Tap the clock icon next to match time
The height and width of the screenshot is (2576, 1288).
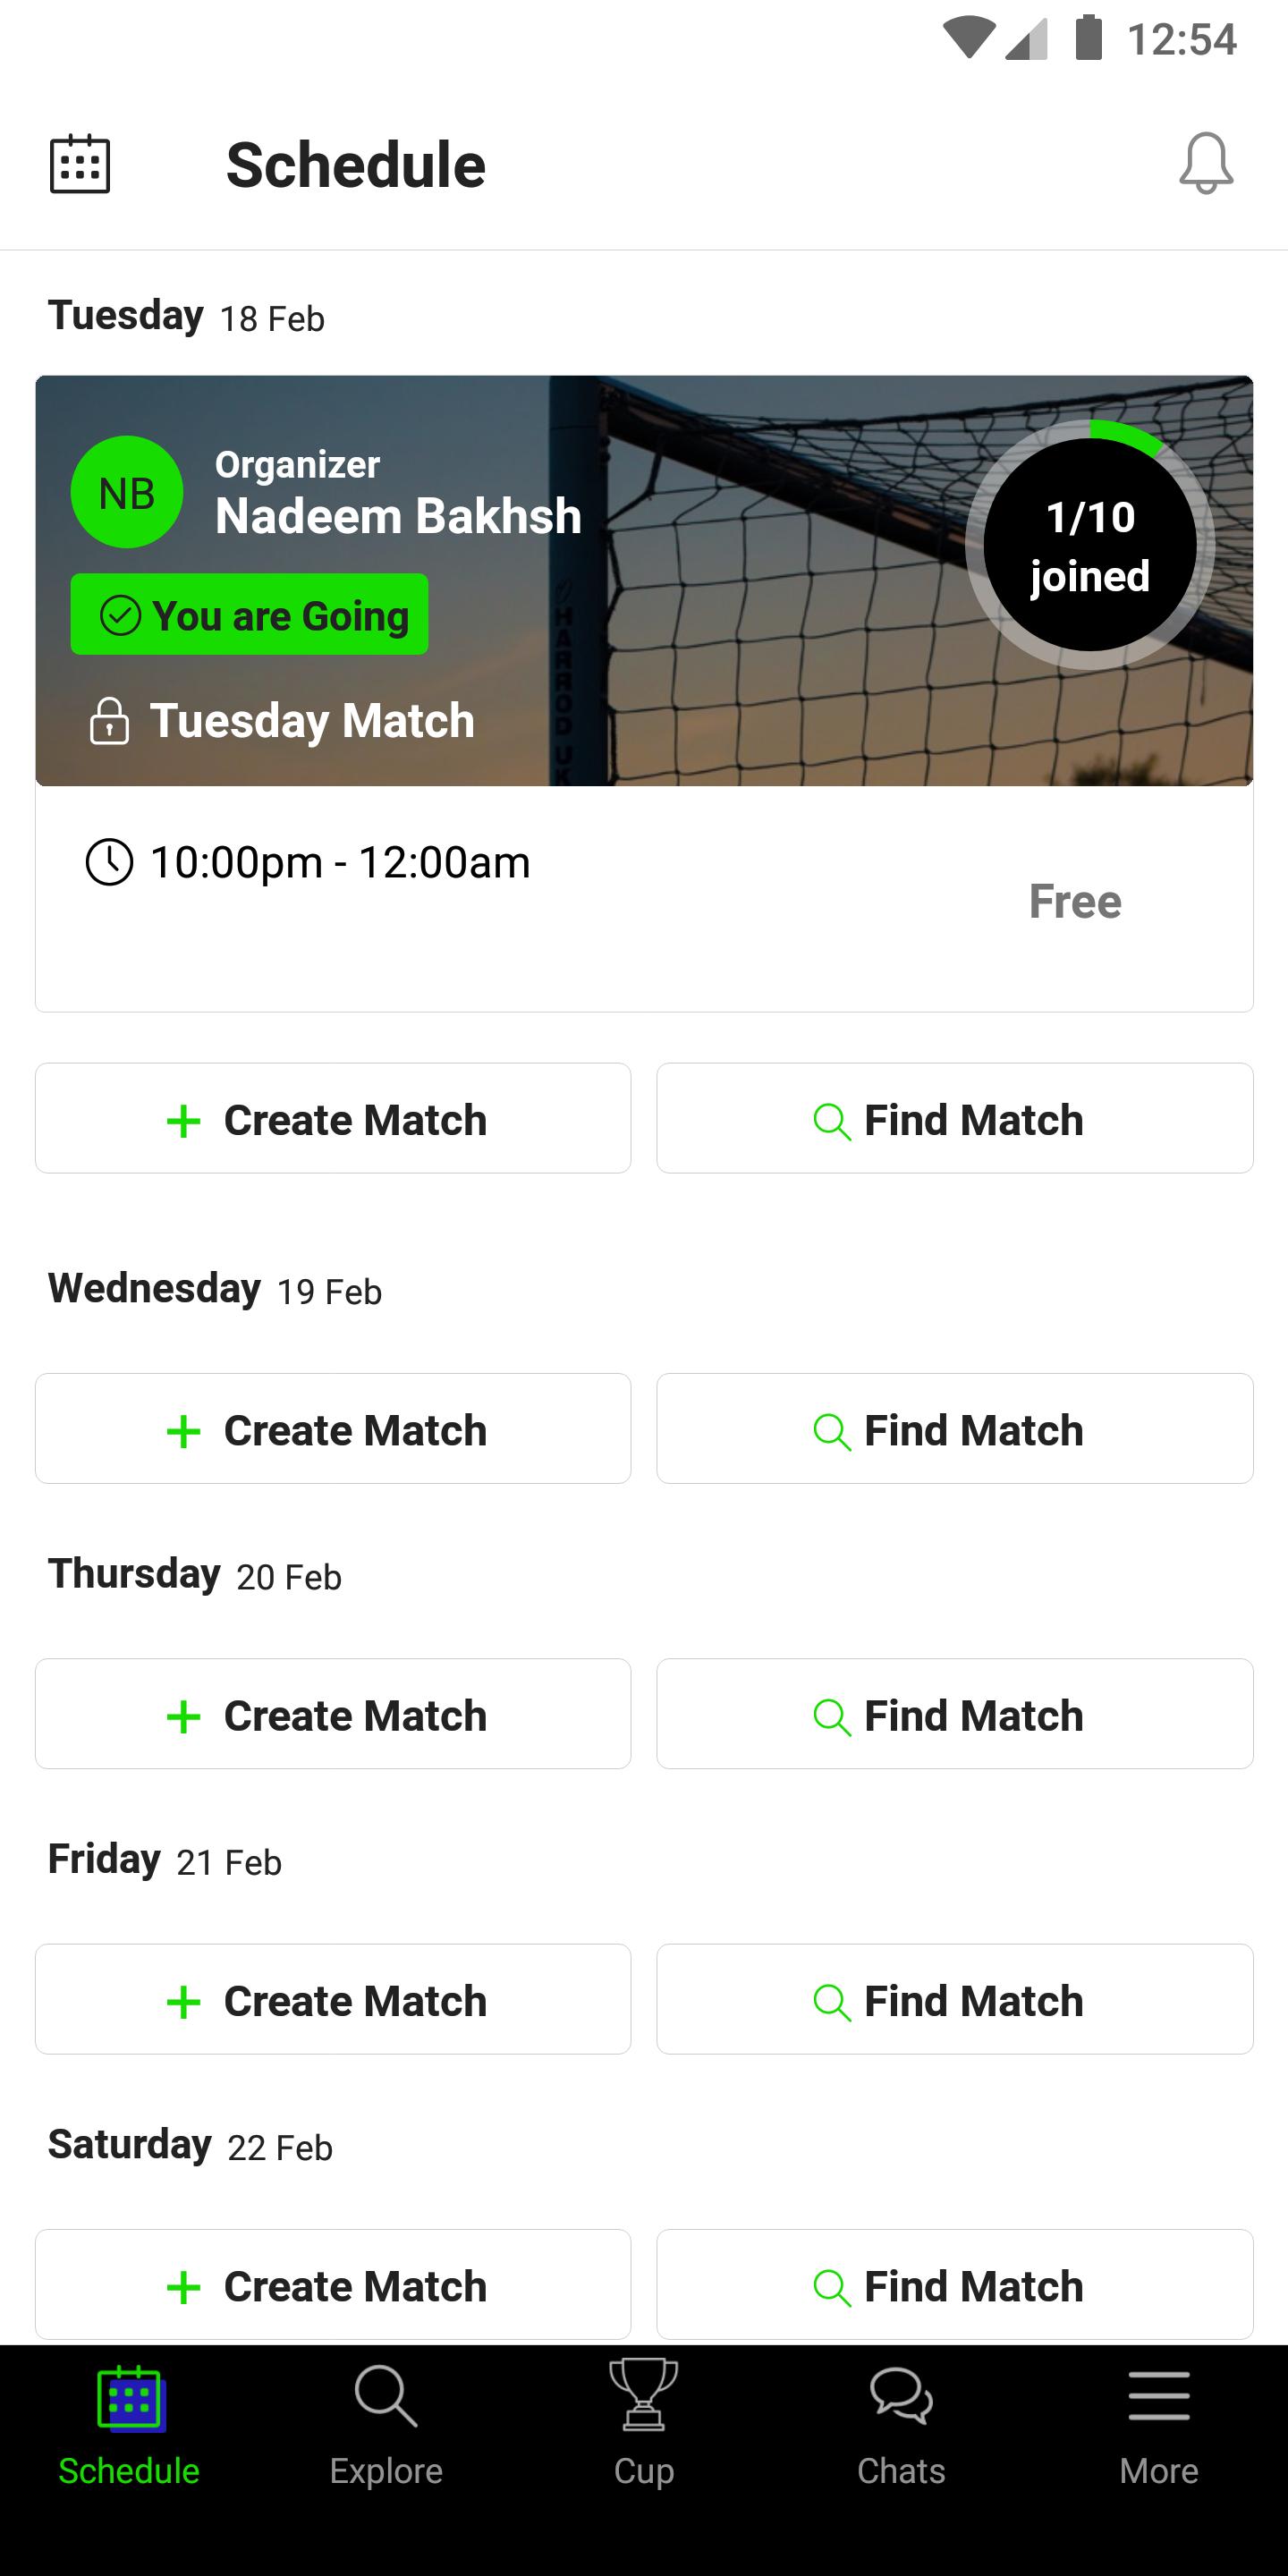(109, 862)
